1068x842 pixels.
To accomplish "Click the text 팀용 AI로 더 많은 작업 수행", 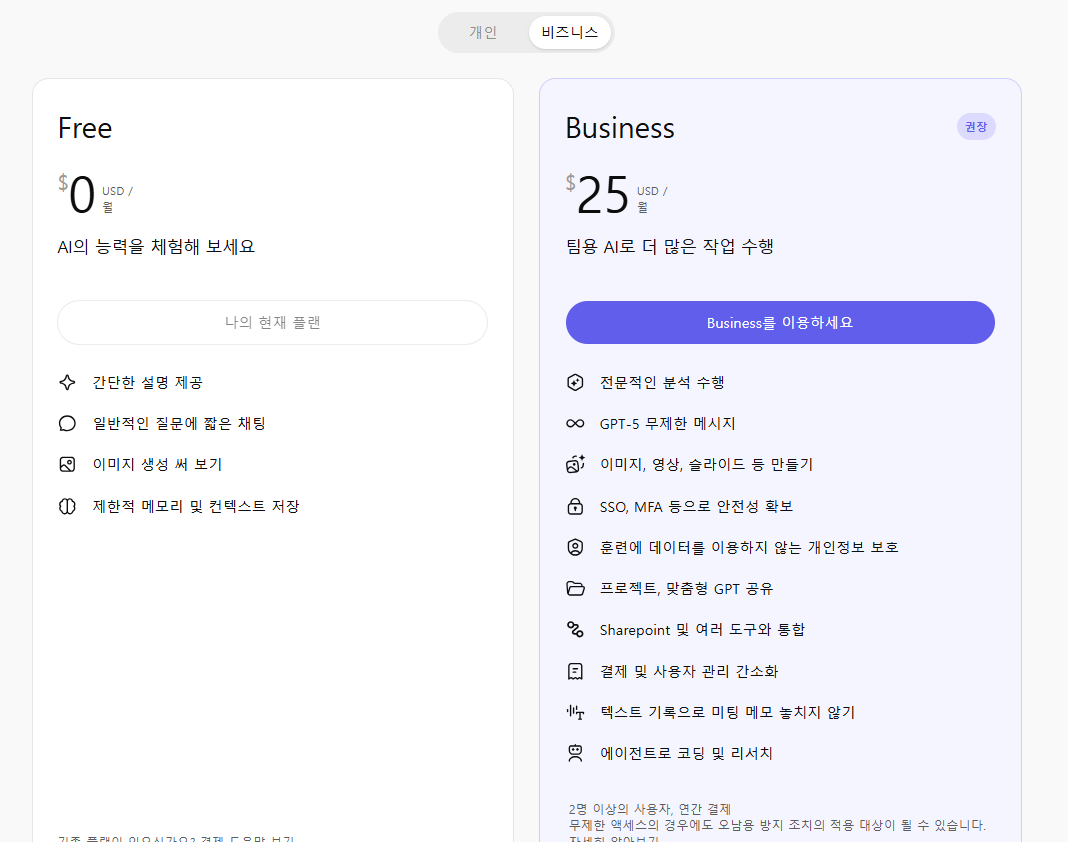I will tap(670, 247).
